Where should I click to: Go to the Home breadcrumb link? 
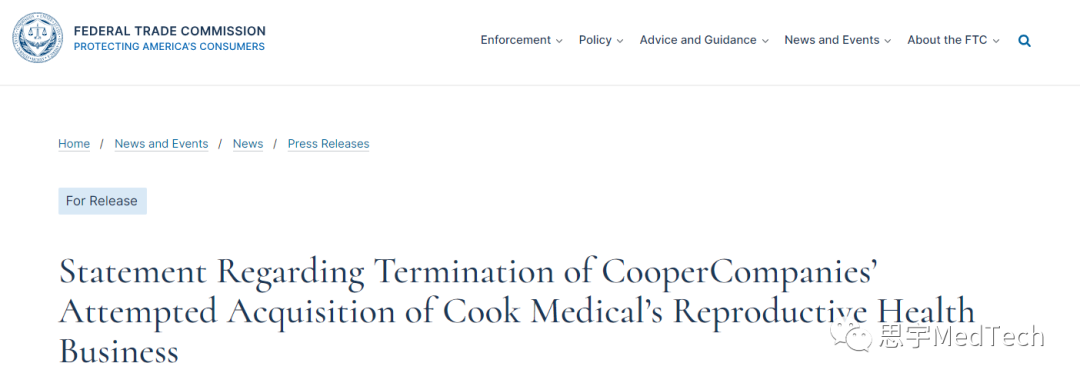point(74,143)
